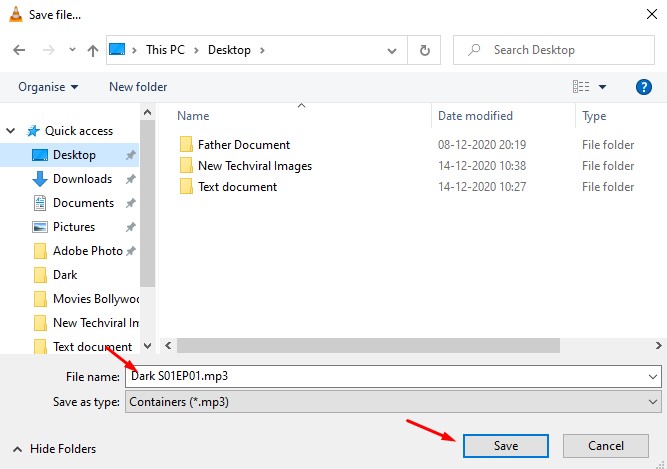This screenshot has width=667, height=469.
Task: Click the search magnifier icon
Action: click(x=474, y=50)
